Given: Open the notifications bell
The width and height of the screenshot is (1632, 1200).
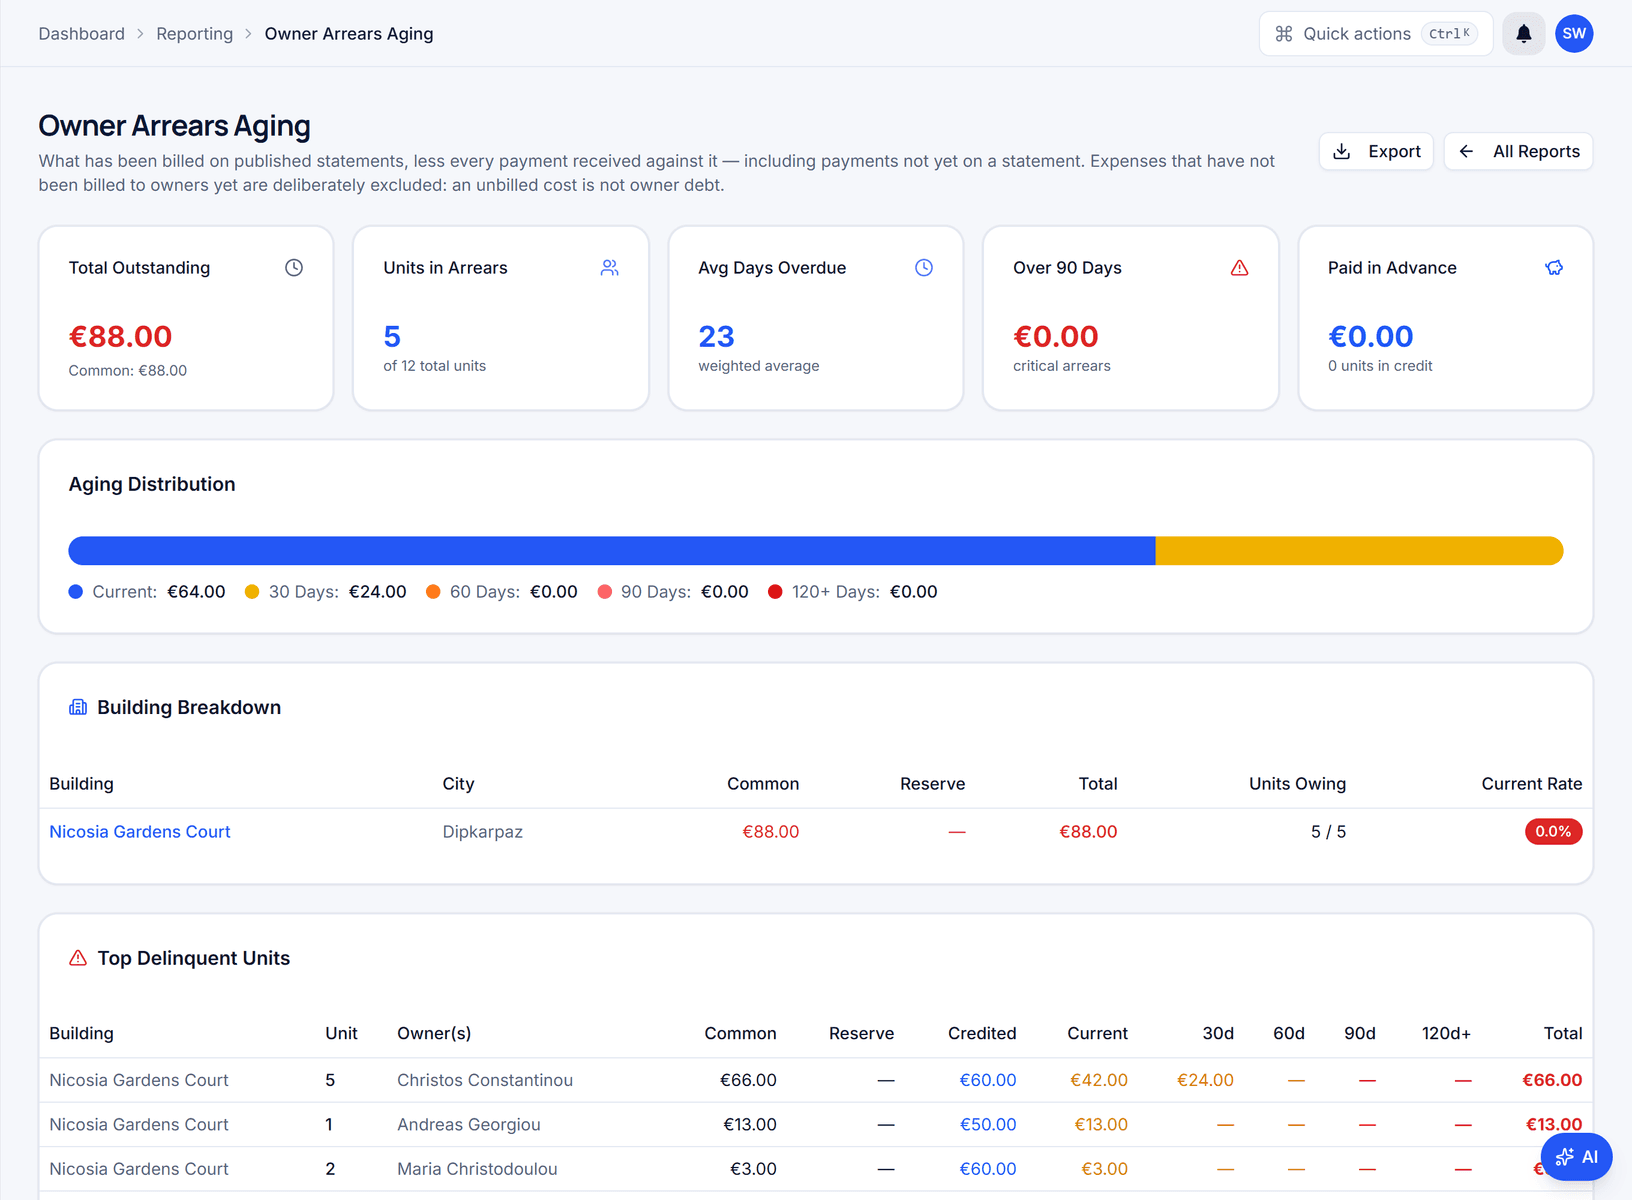Looking at the screenshot, I should [1523, 34].
